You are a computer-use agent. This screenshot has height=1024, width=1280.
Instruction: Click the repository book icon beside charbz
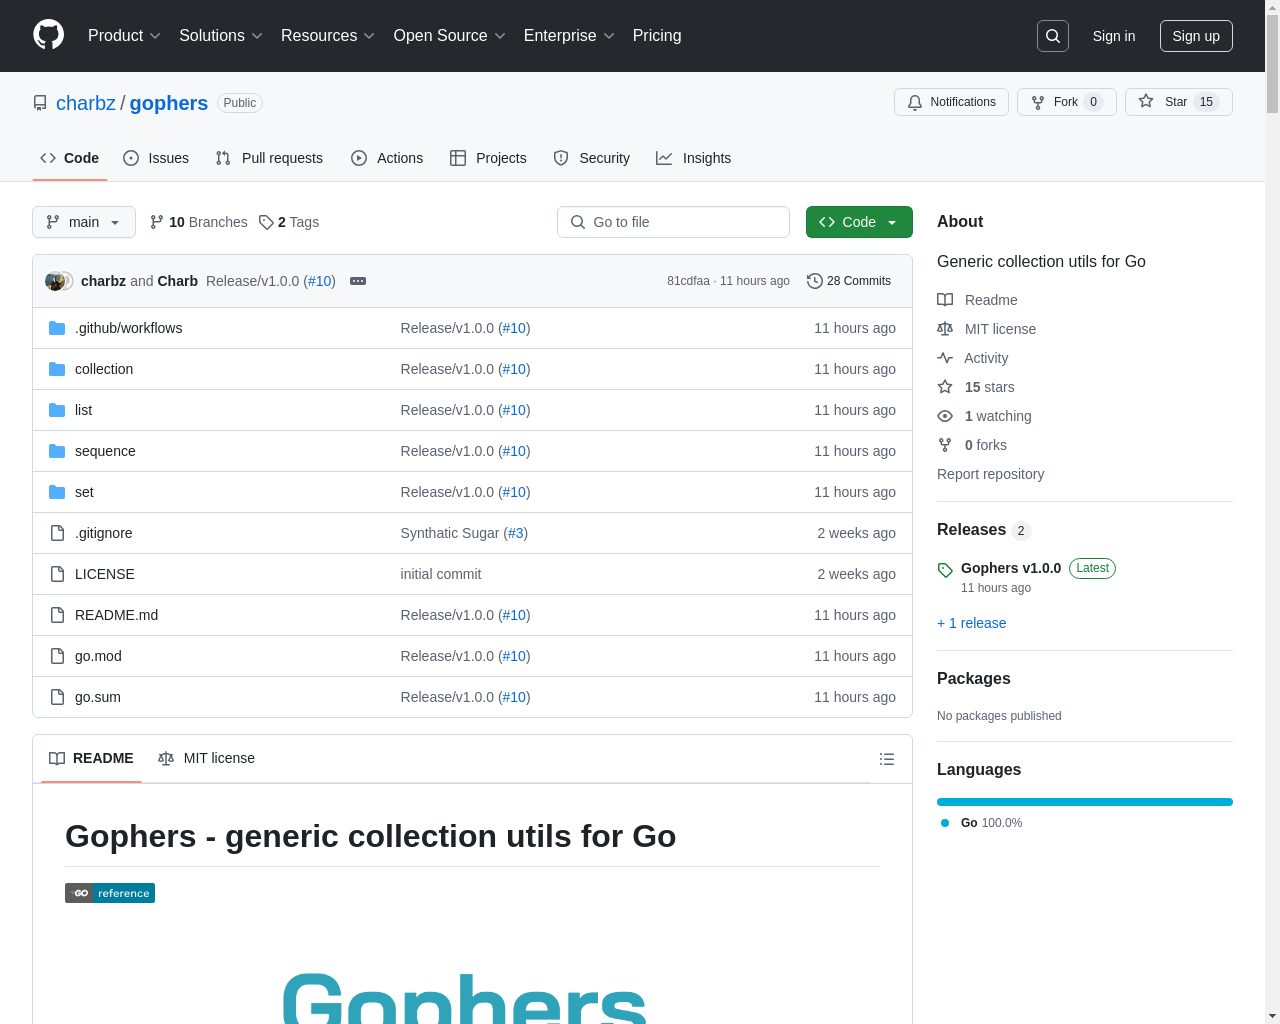(40, 103)
